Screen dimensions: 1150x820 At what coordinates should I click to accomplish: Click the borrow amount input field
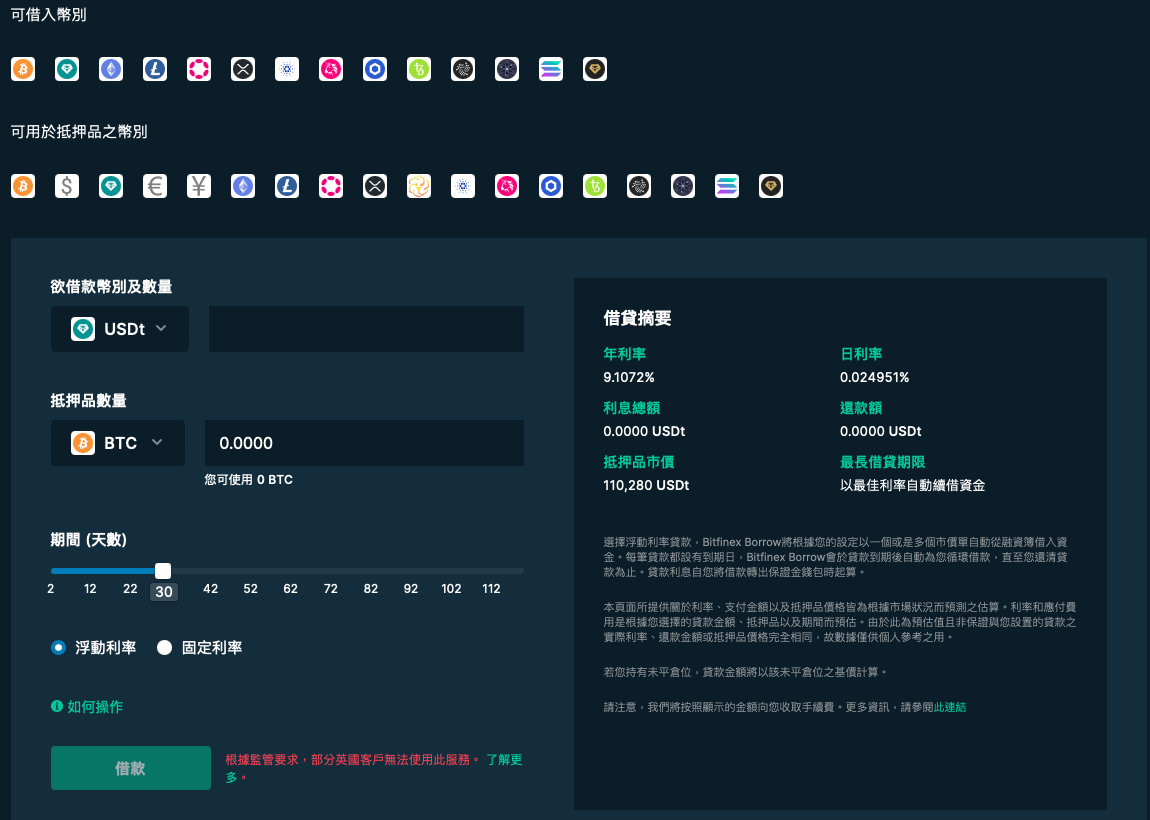point(366,329)
